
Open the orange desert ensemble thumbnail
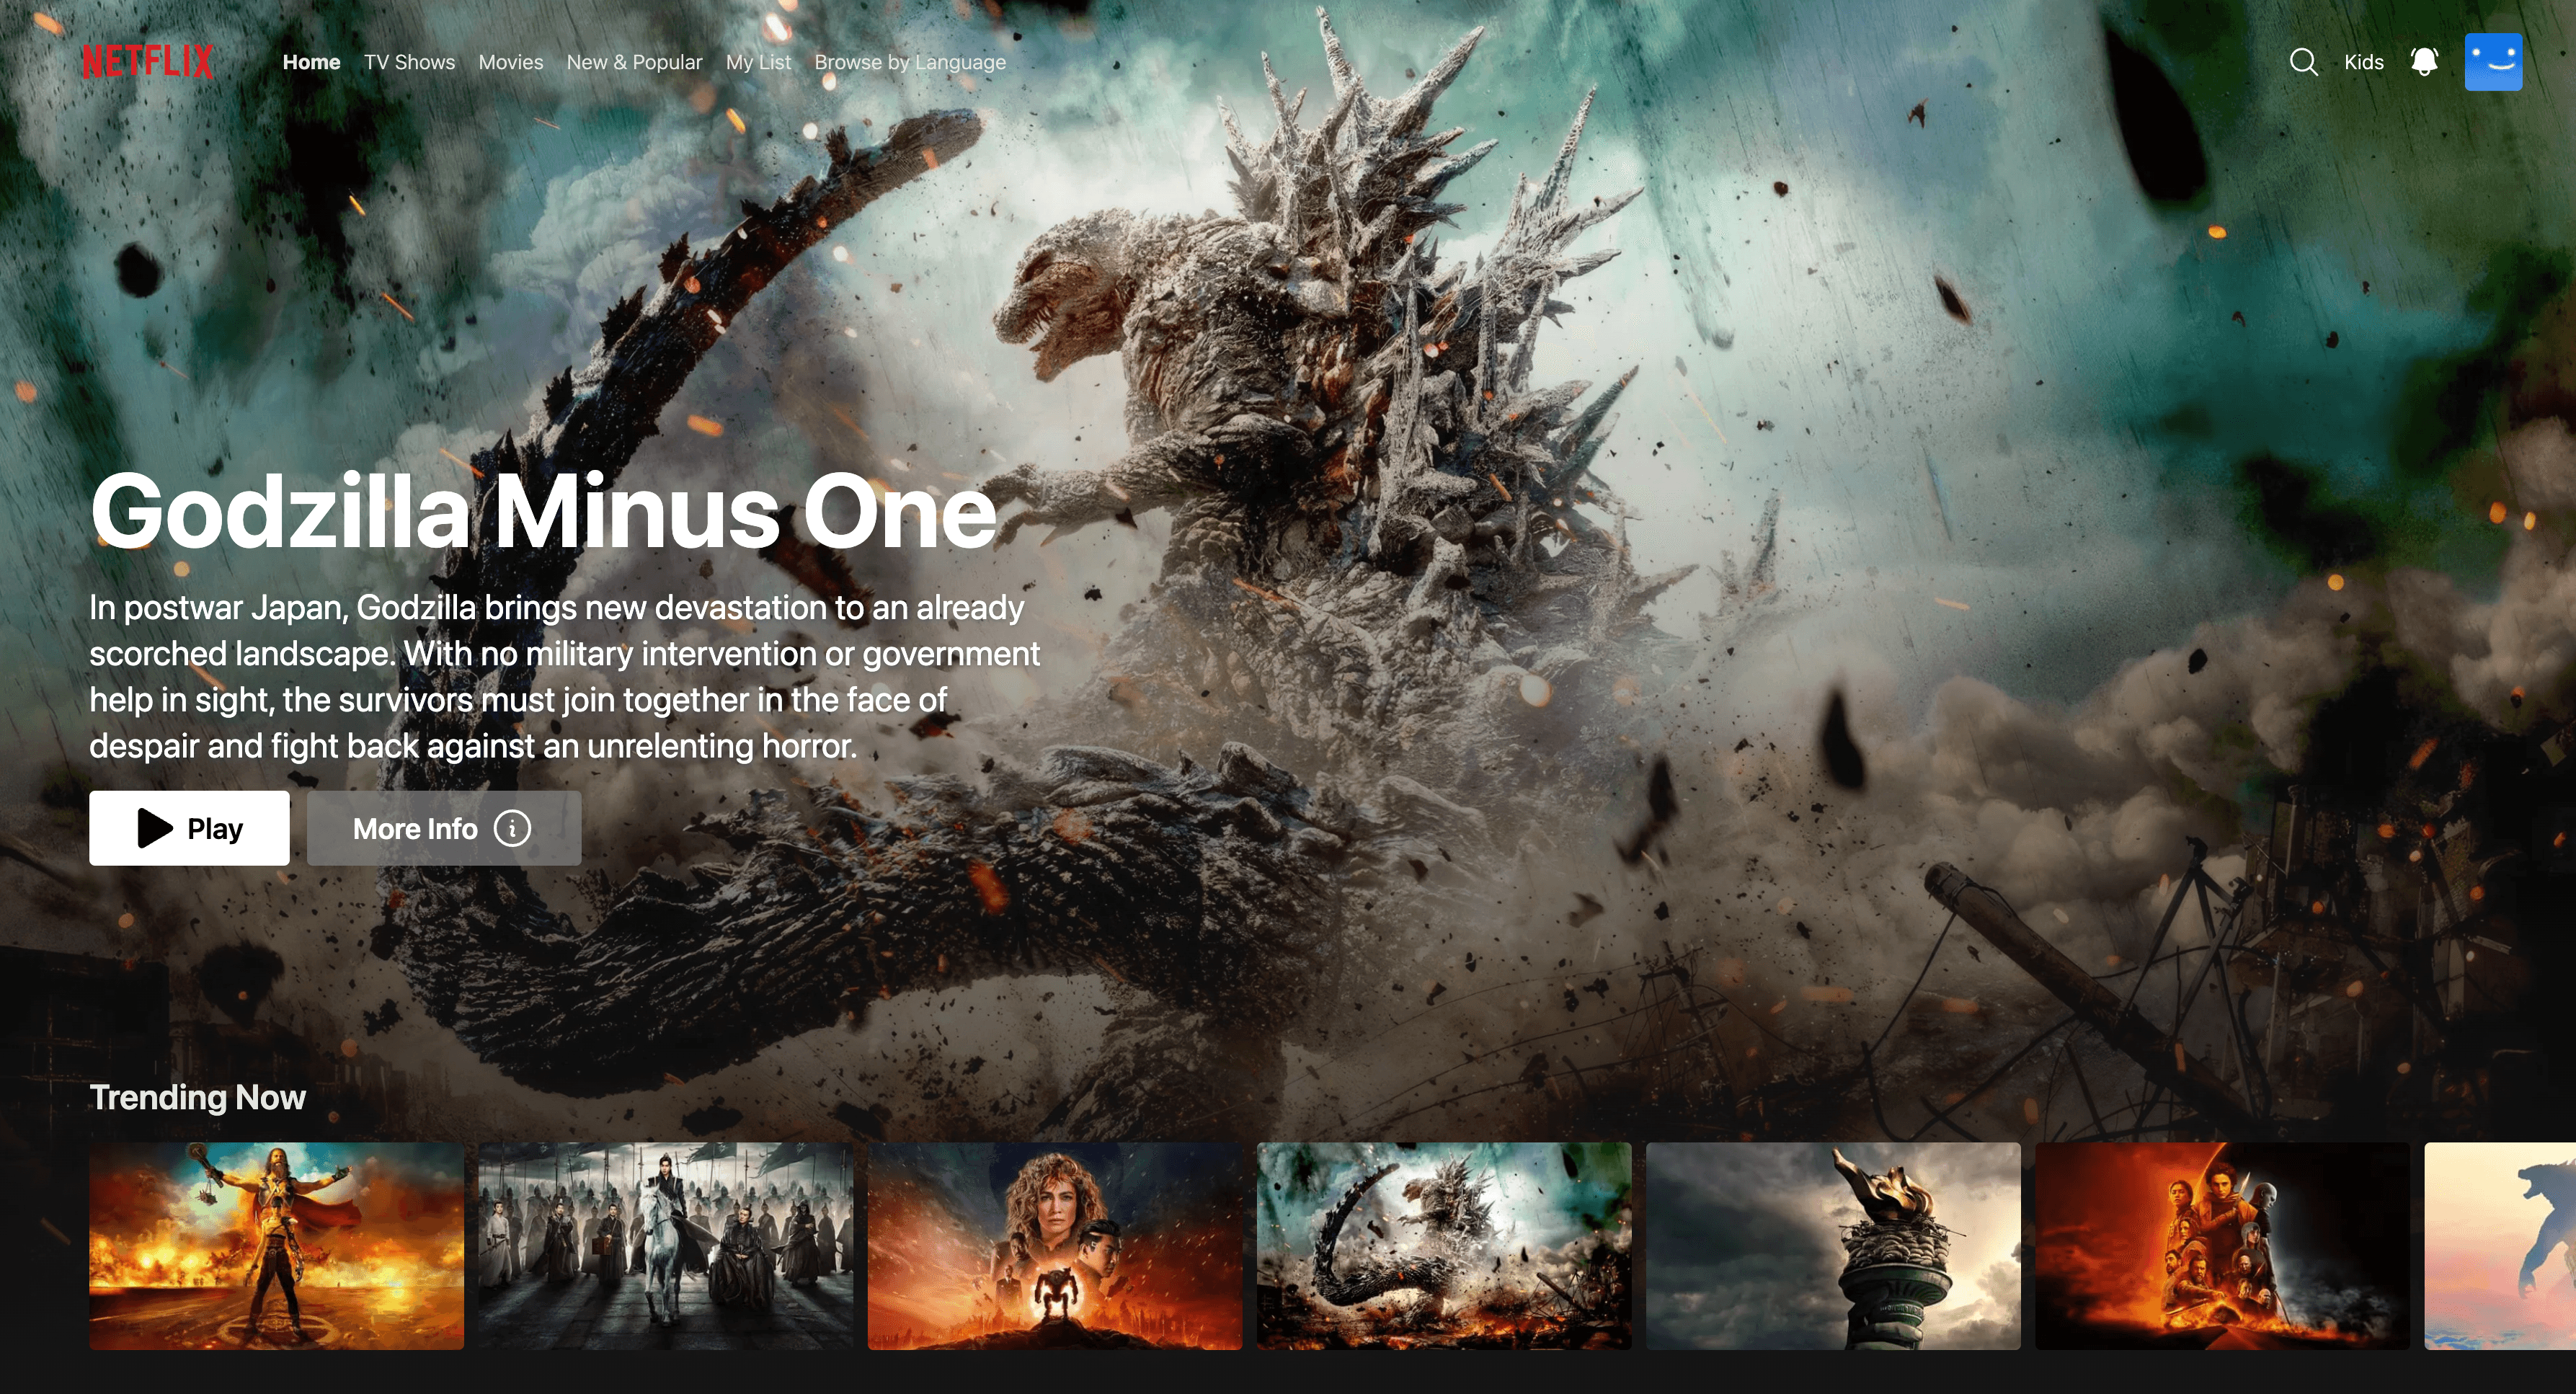point(2222,1246)
